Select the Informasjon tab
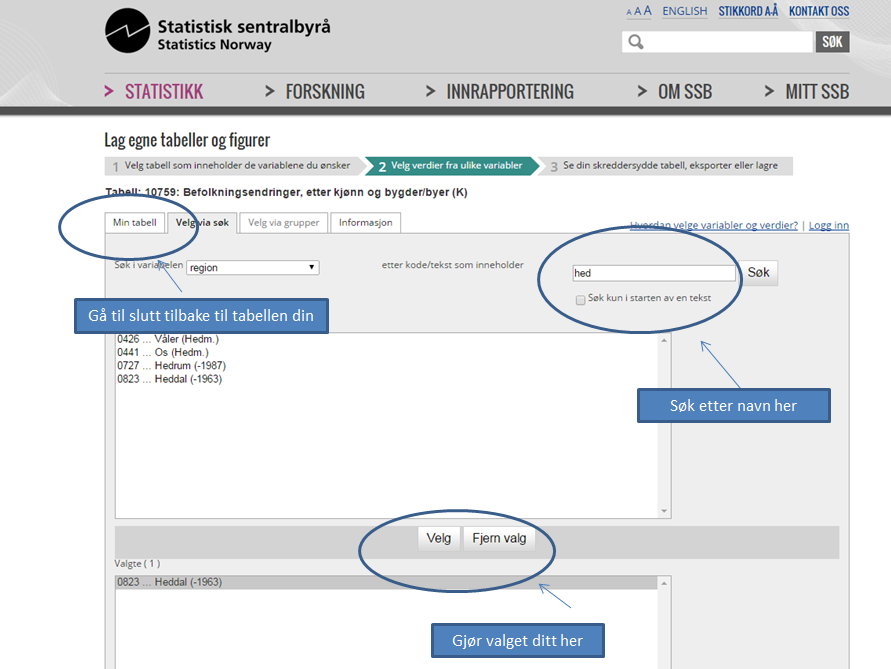 tap(366, 222)
